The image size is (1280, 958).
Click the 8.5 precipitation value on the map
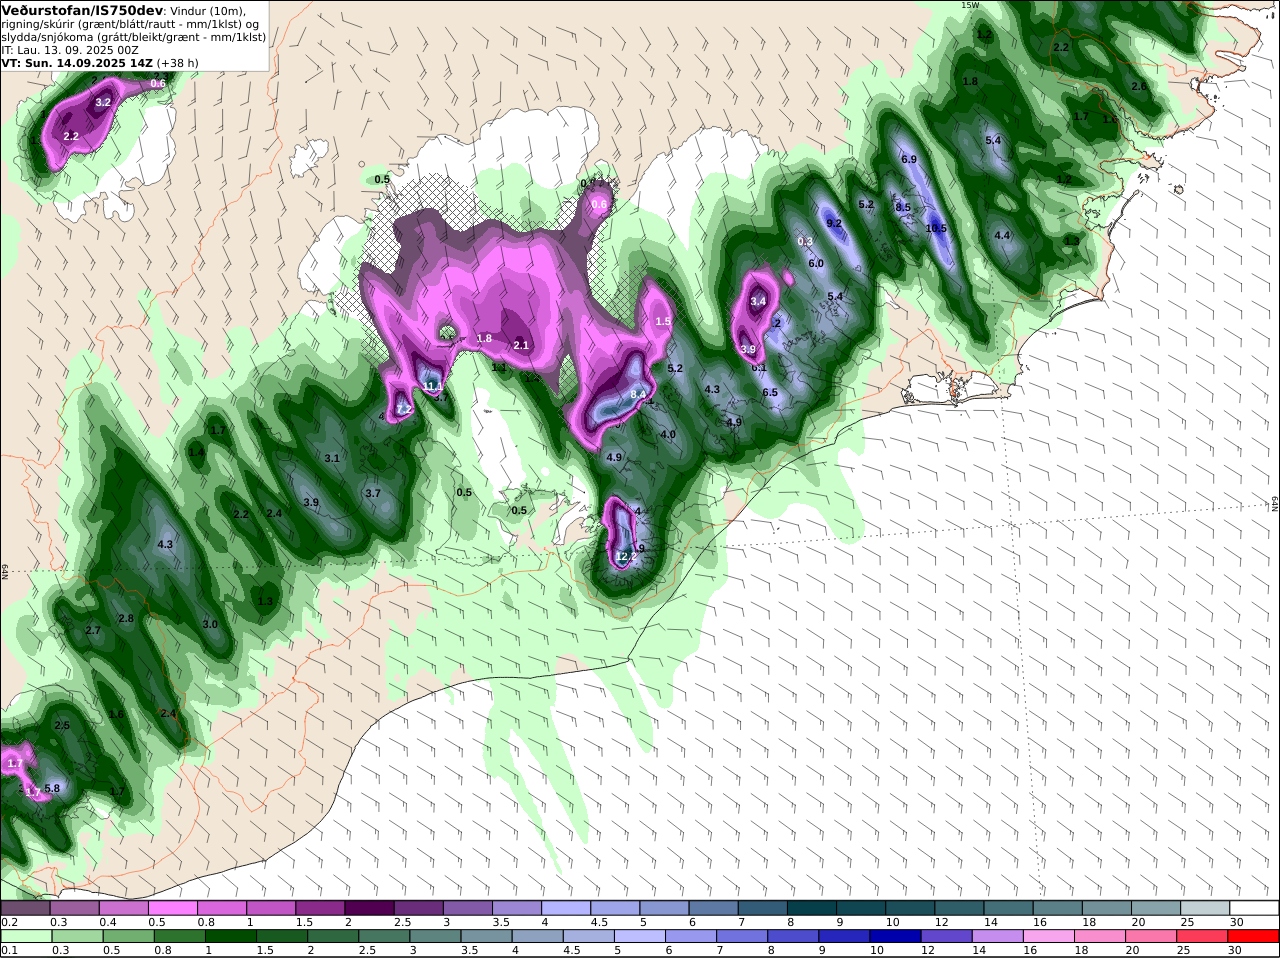pyautogui.click(x=903, y=207)
